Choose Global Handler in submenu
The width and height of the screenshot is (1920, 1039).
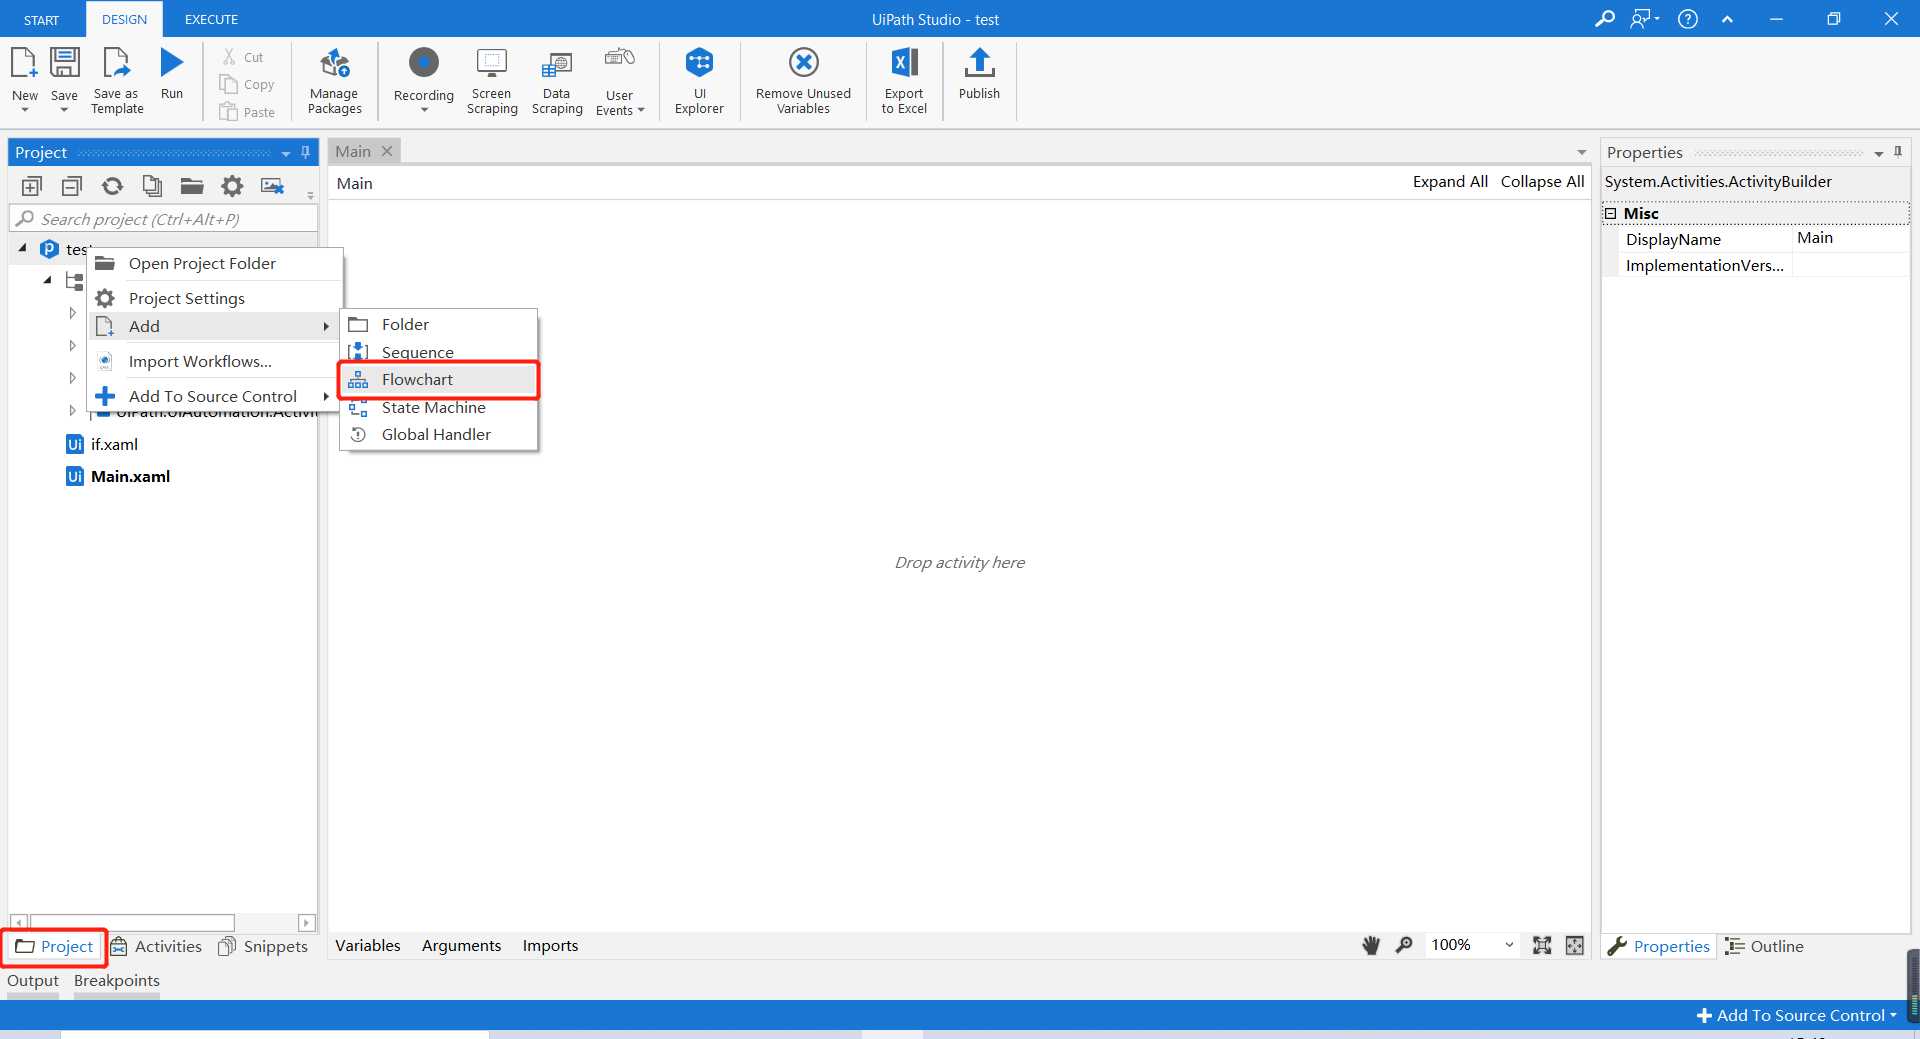[439, 434]
